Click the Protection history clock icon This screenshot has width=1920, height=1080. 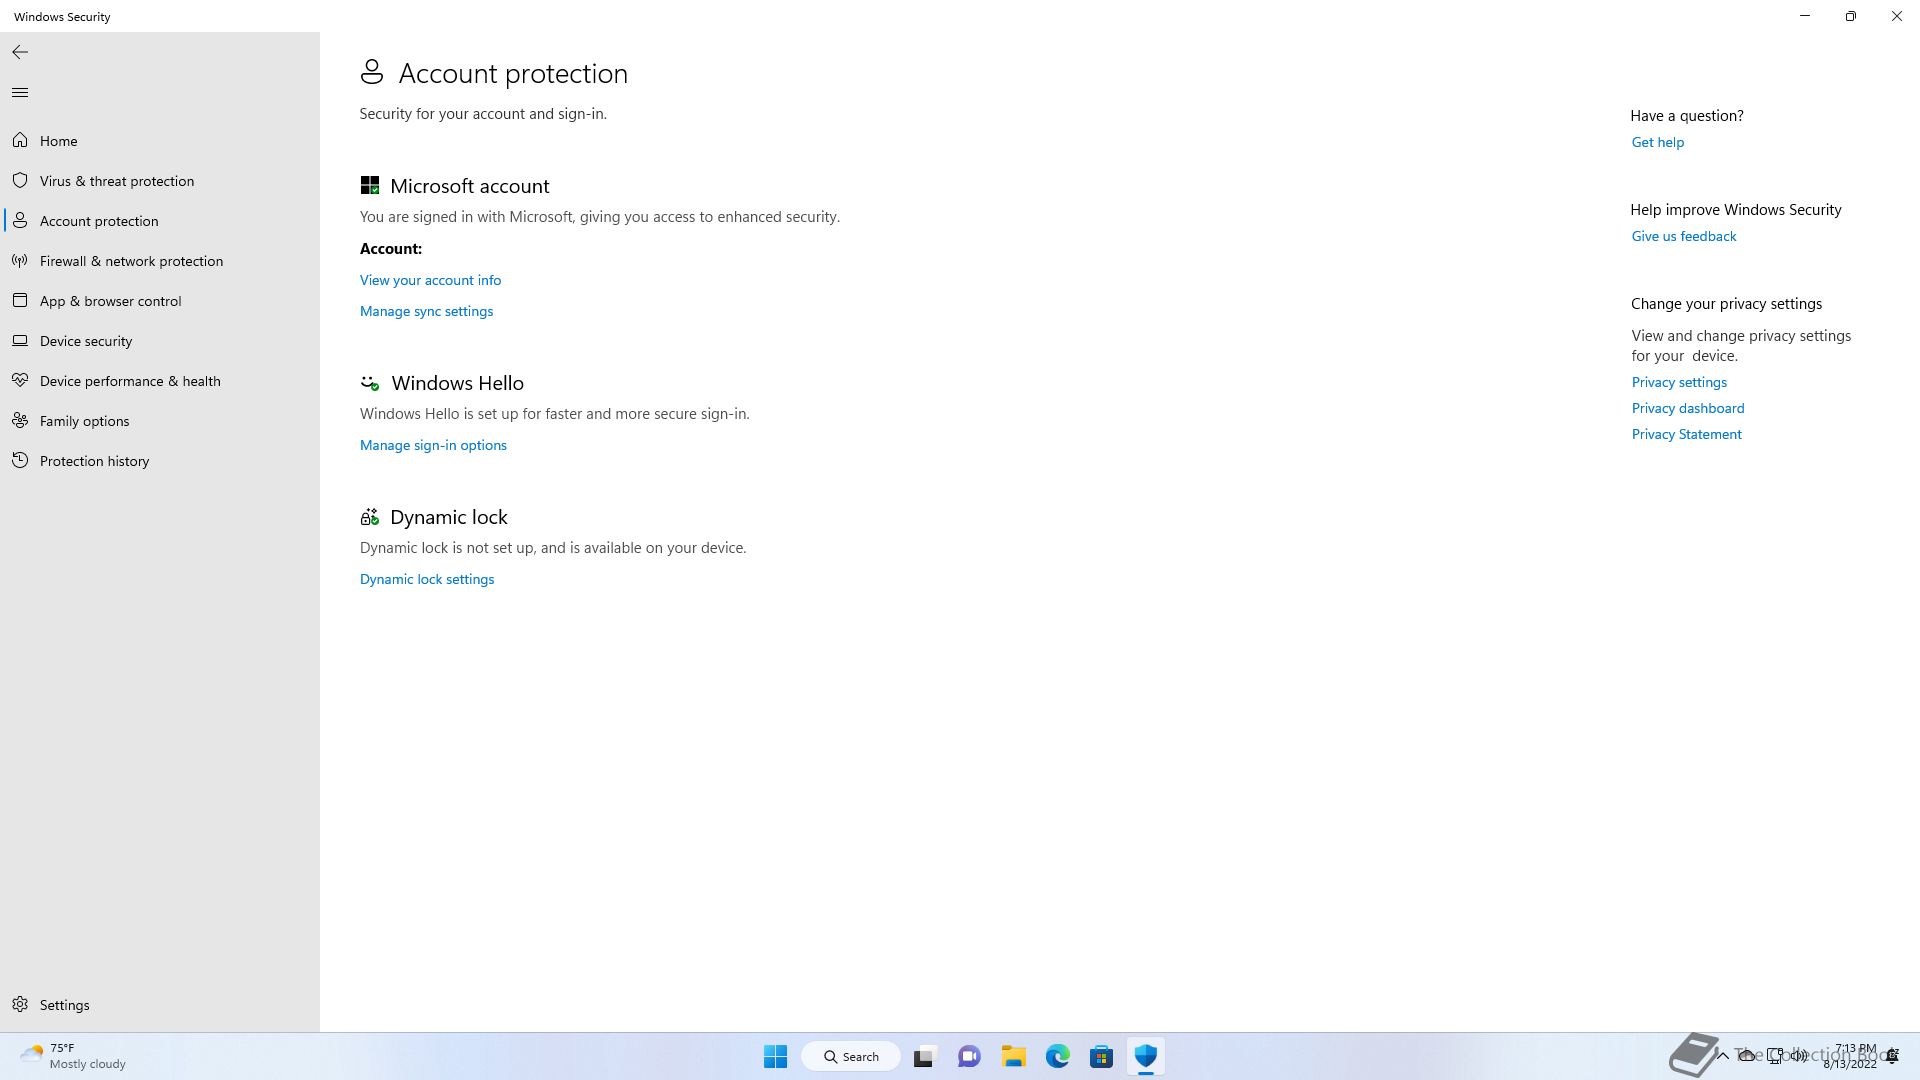click(x=20, y=461)
